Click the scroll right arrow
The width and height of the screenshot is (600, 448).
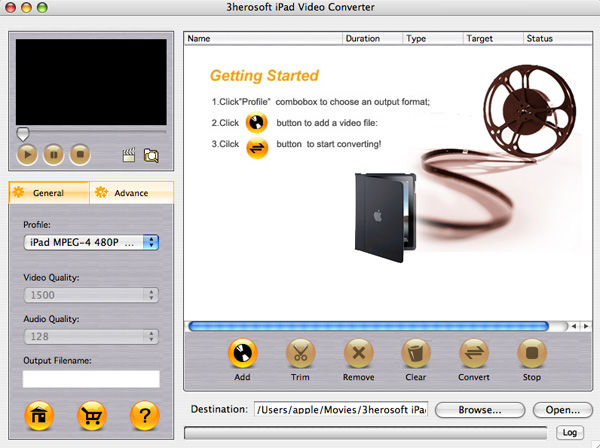(x=586, y=326)
